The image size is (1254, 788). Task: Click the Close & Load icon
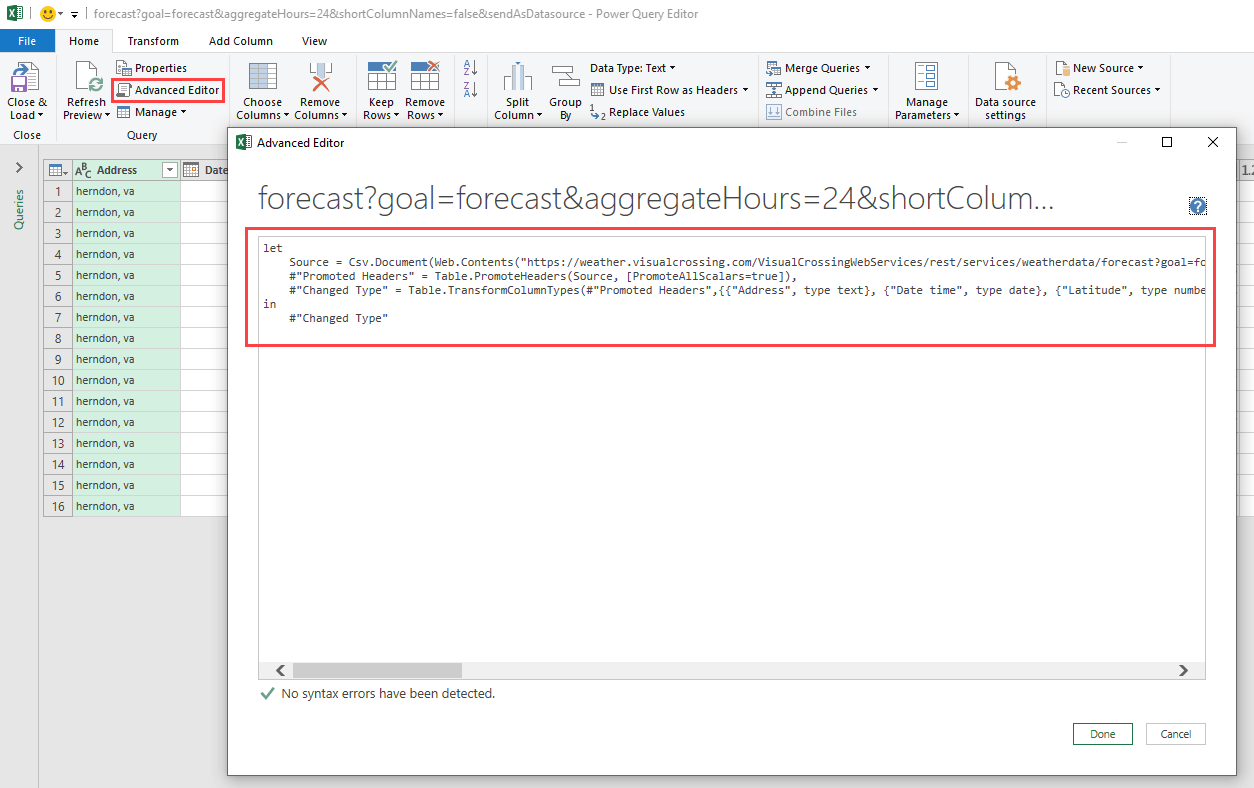click(26, 79)
